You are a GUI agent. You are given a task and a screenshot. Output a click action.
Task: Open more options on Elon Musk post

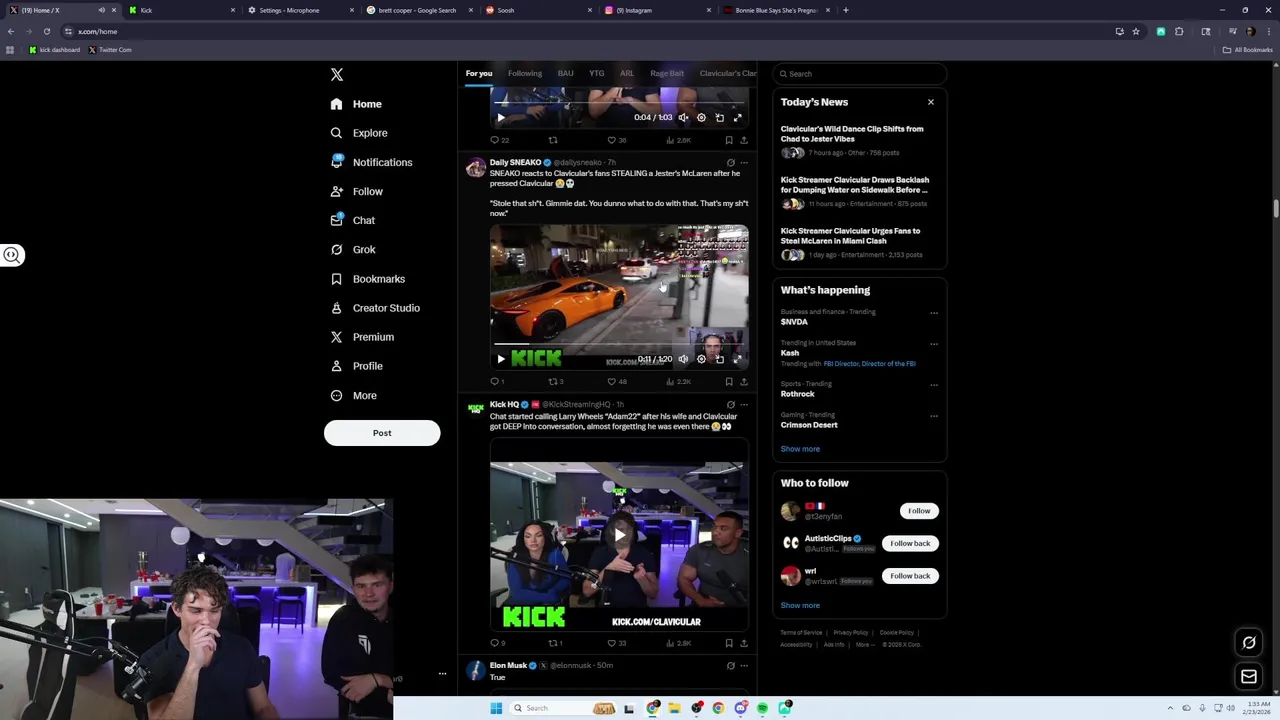744,666
